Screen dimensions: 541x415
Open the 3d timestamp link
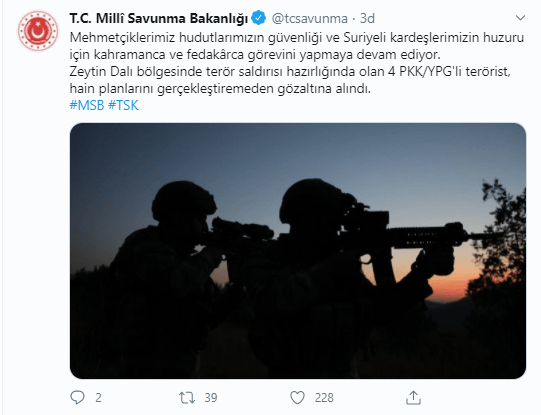click(367, 18)
